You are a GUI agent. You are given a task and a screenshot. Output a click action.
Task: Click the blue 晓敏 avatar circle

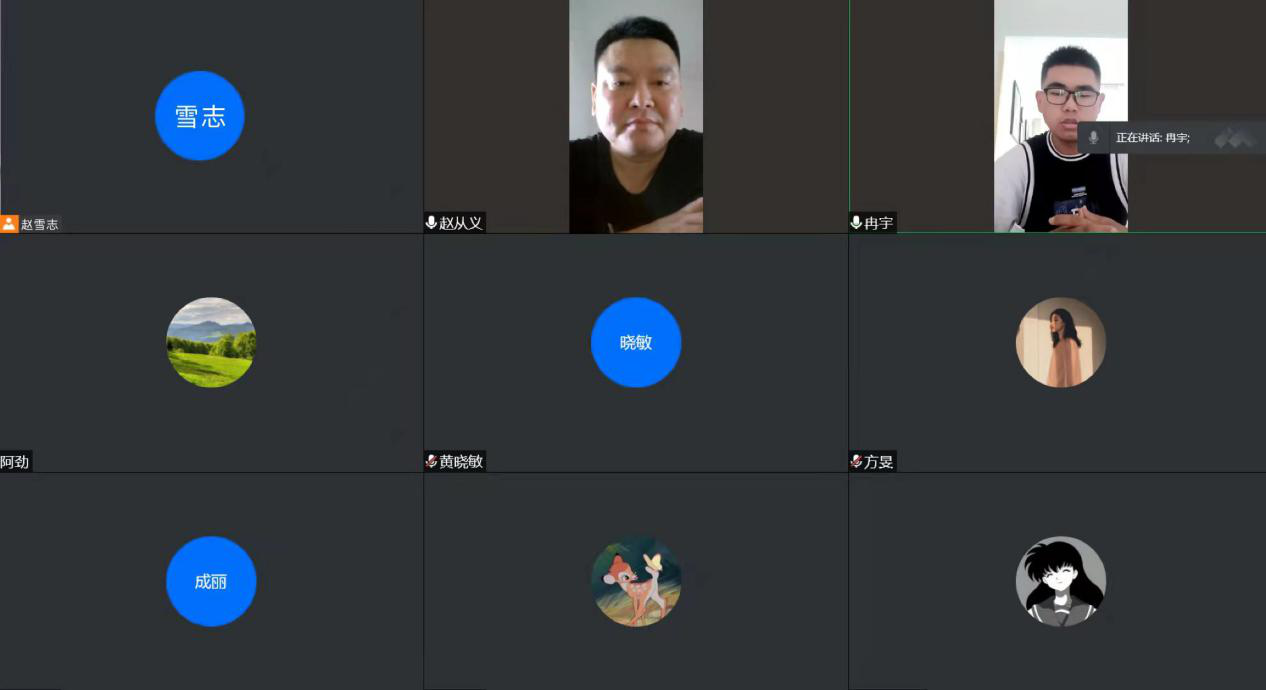[x=636, y=342]
